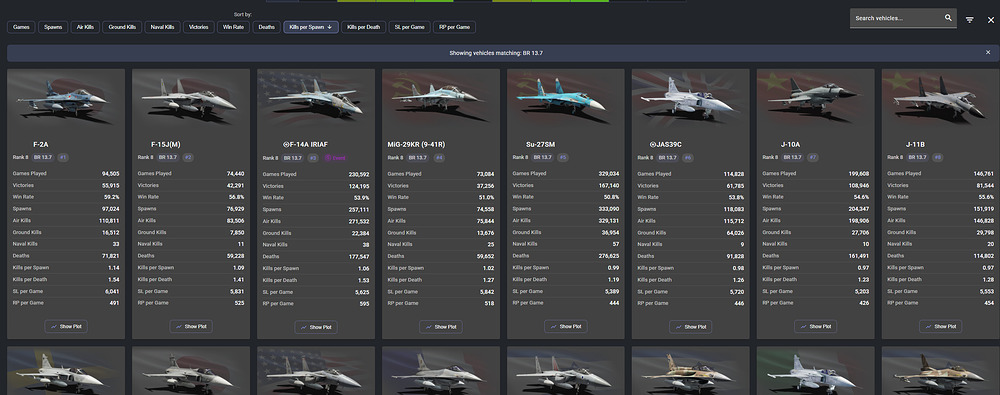
Task: Click the #6 badge on JAS39C
Action: (x=687, y=158)
